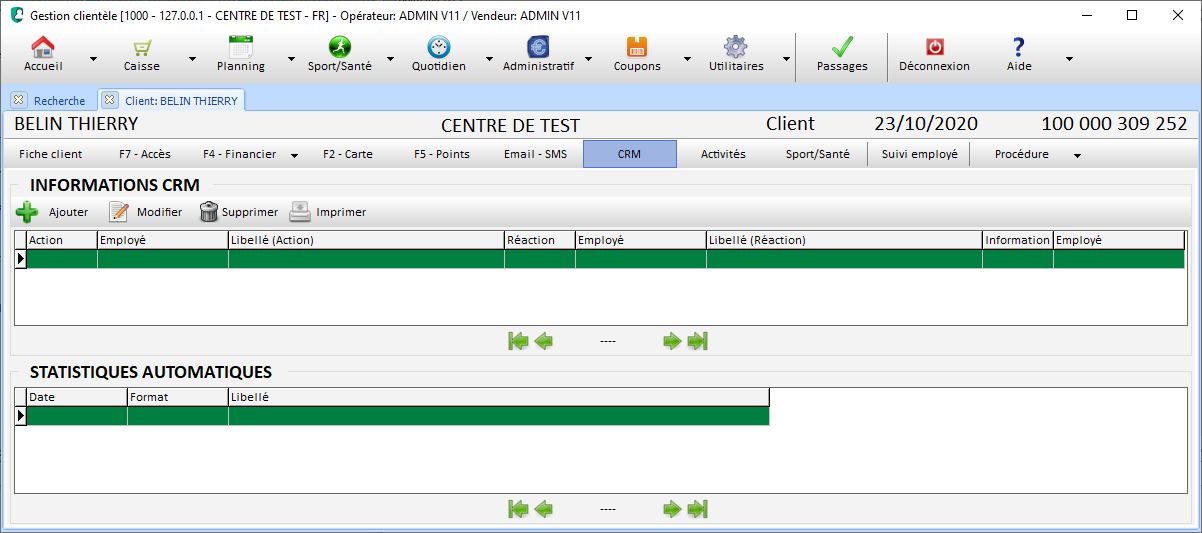Expand the Caisse dropdown arrow
The height and width of the screenshot is (533, 1202).
point(192,59)
